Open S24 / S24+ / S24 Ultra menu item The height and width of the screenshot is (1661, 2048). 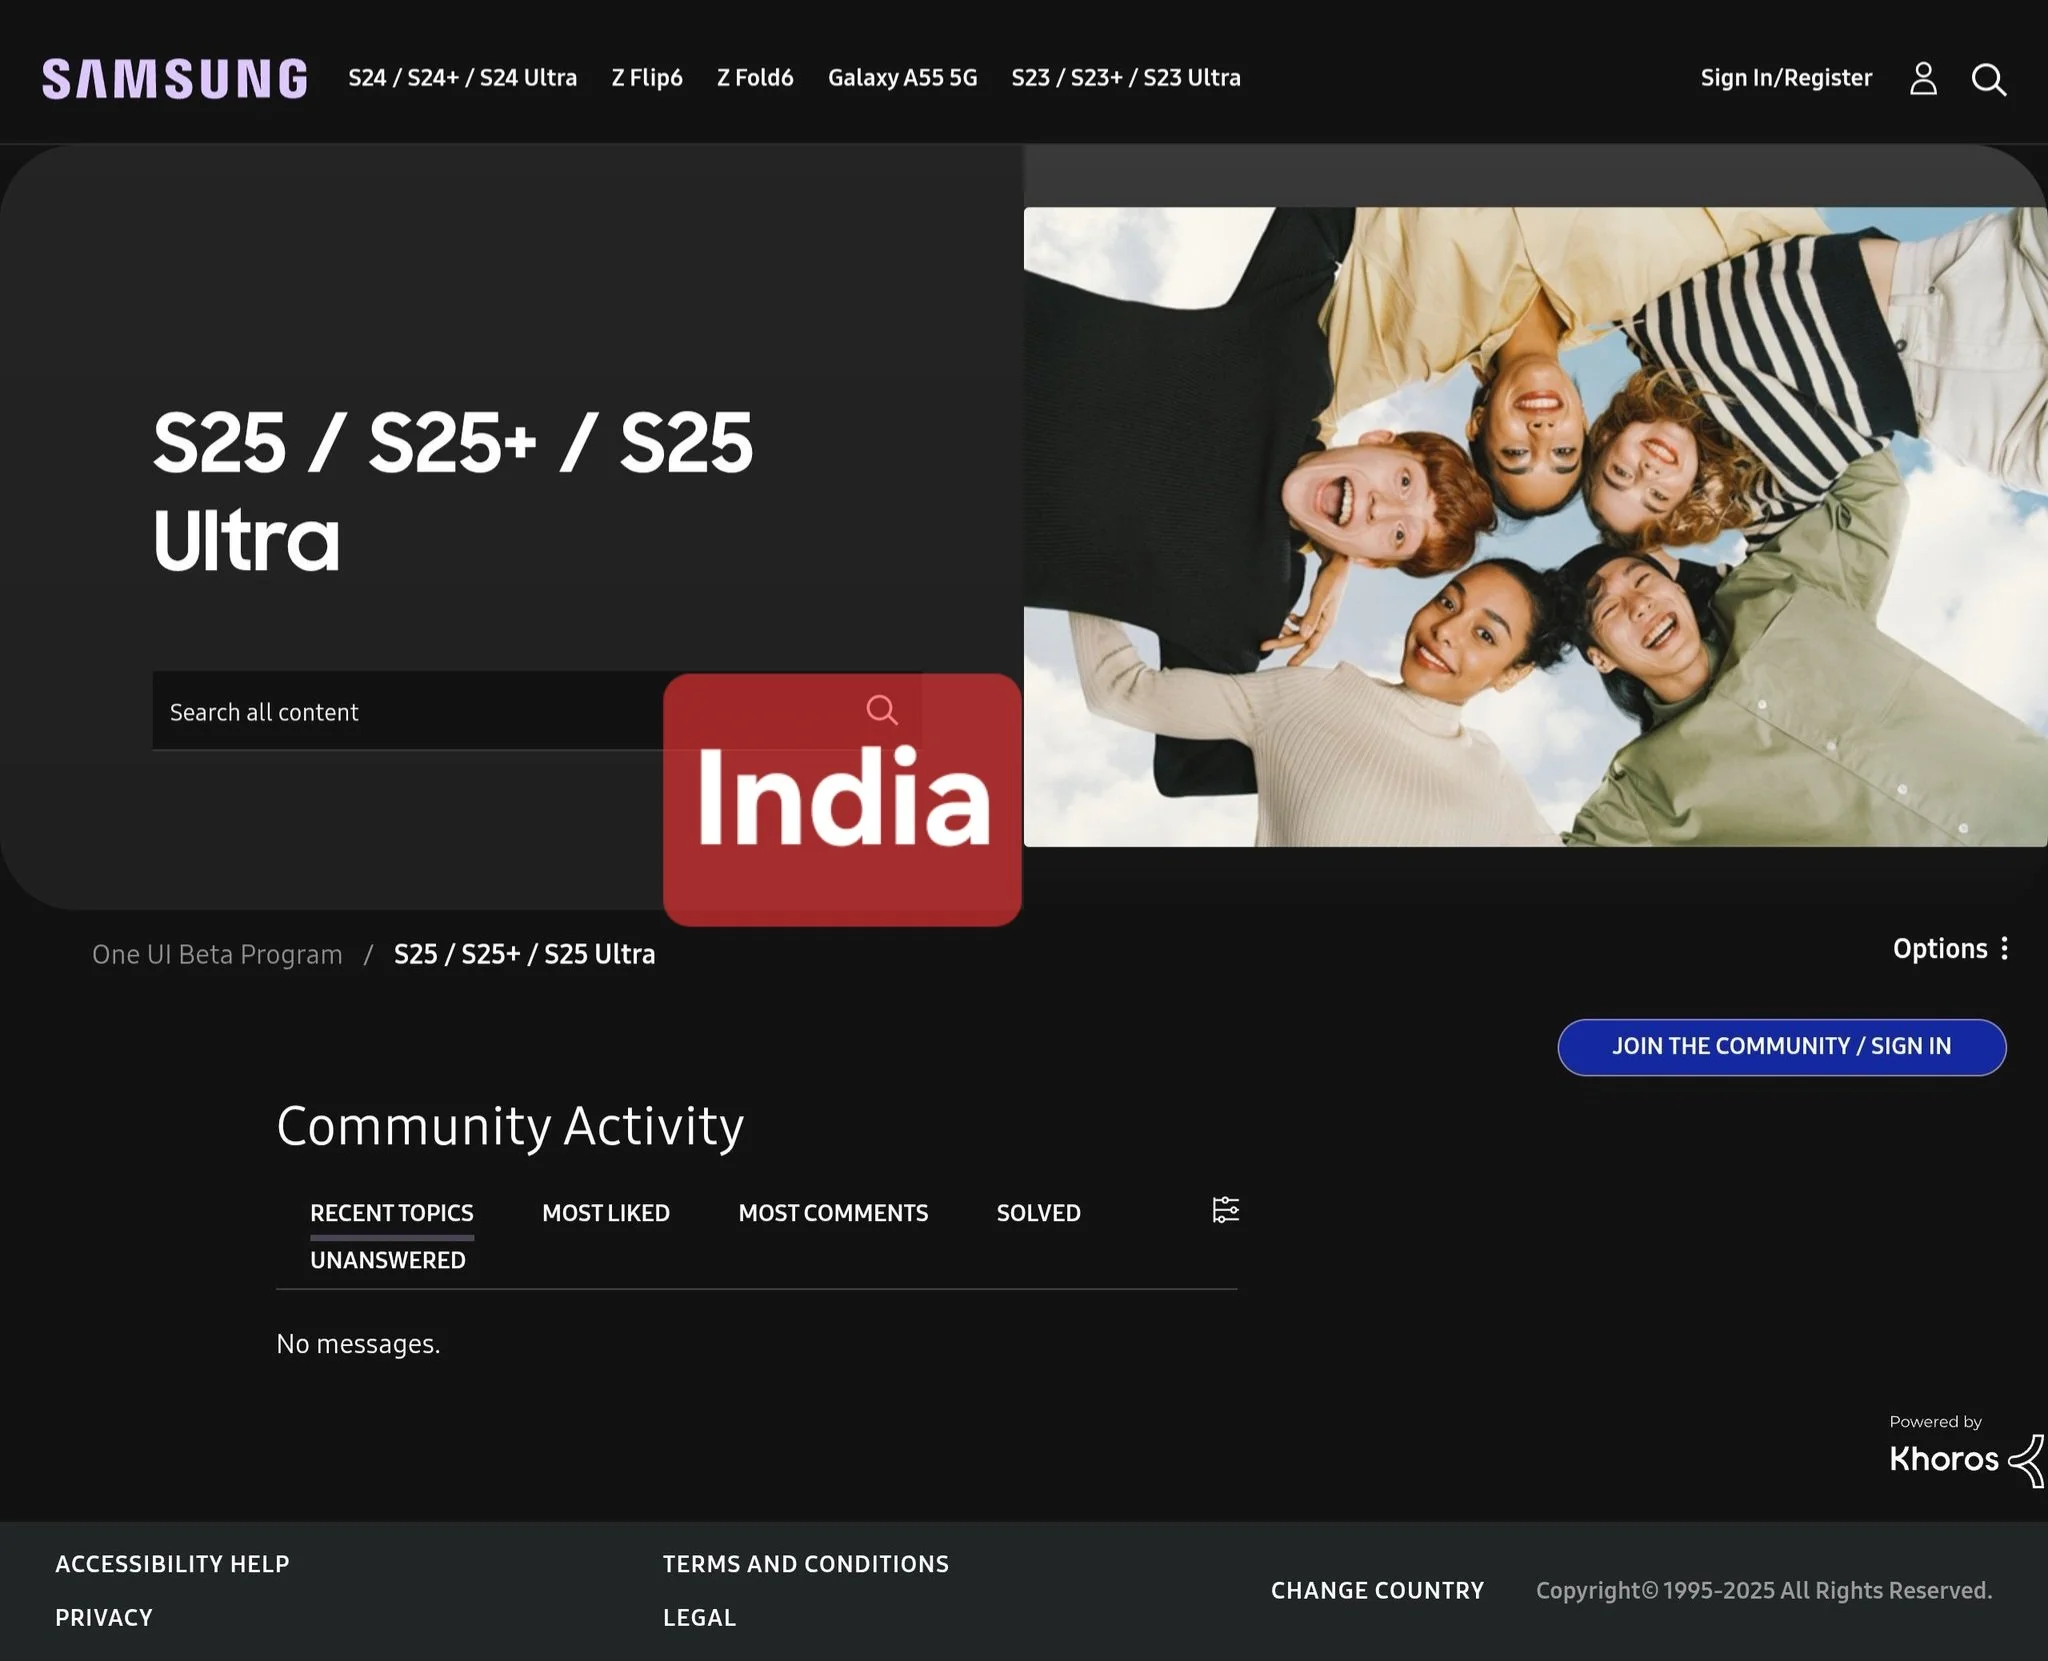(462, 78)
